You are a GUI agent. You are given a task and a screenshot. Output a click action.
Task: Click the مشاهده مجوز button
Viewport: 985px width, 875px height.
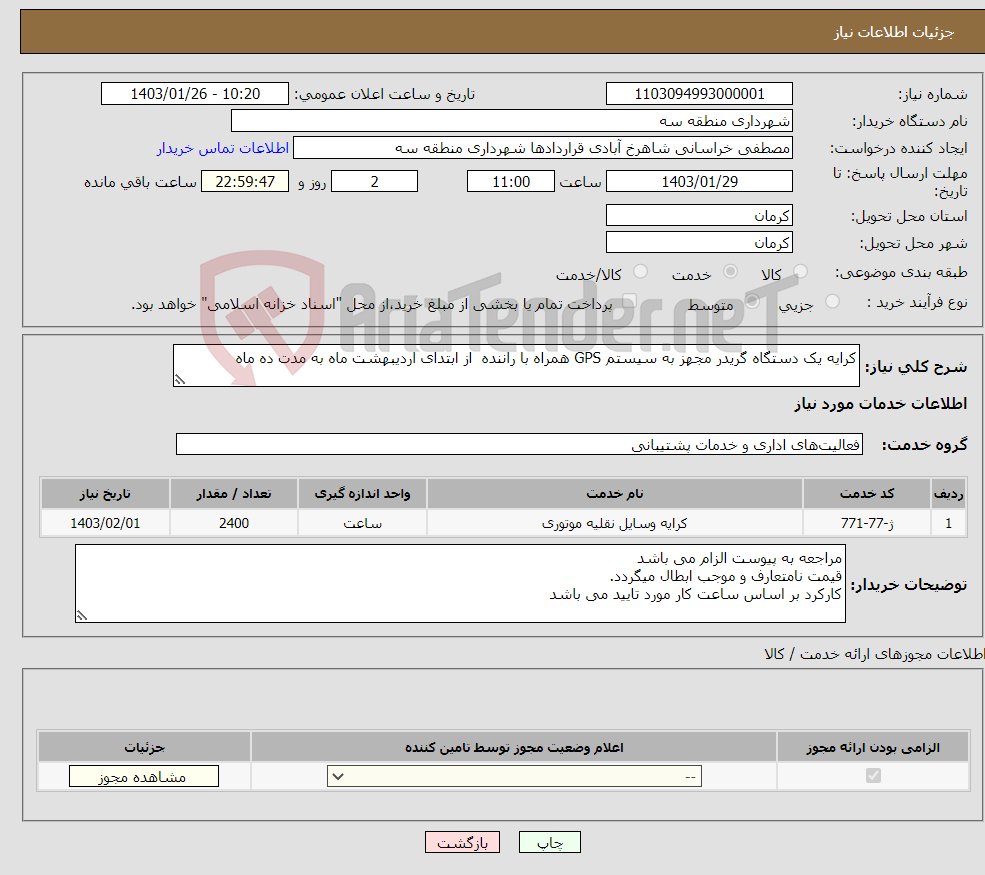pos(144,776)
